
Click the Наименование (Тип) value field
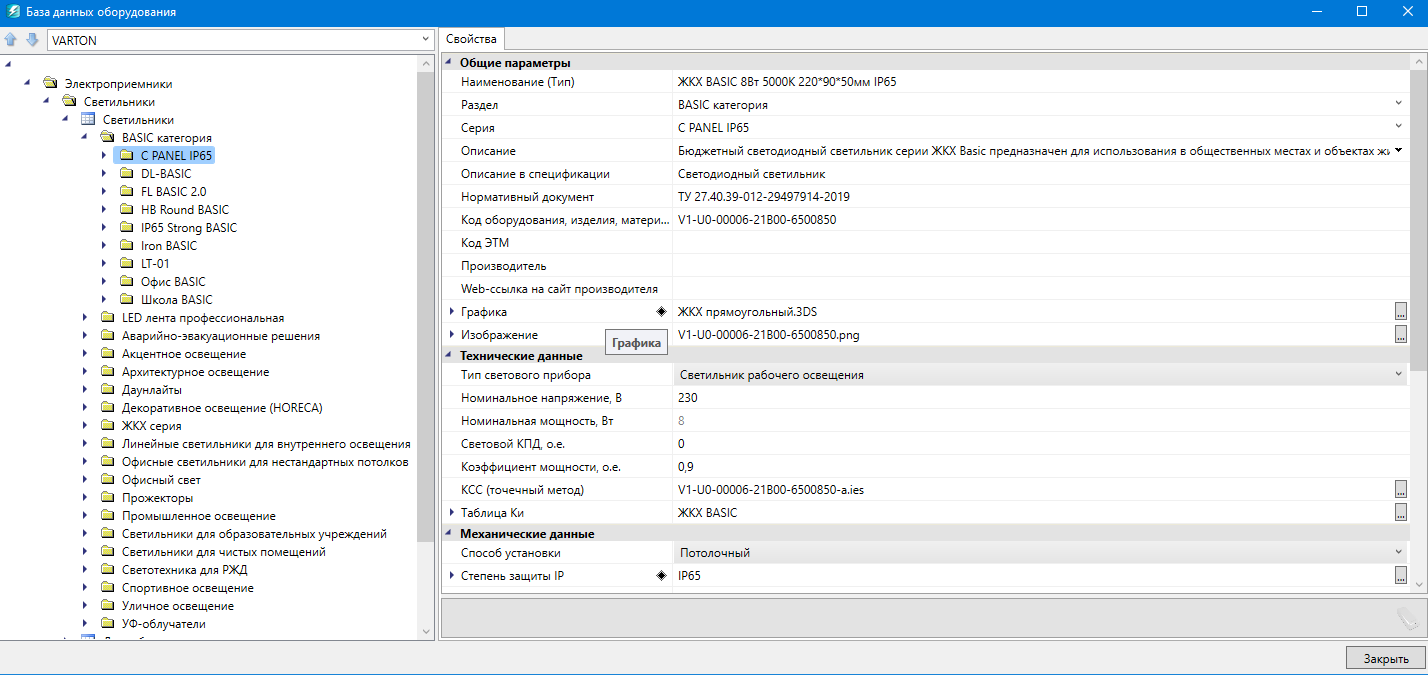coord(1041,82)
